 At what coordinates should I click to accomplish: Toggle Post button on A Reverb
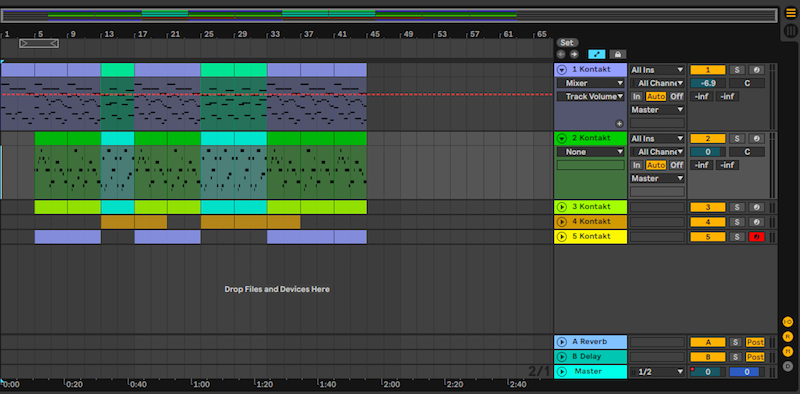coord(755,342)
